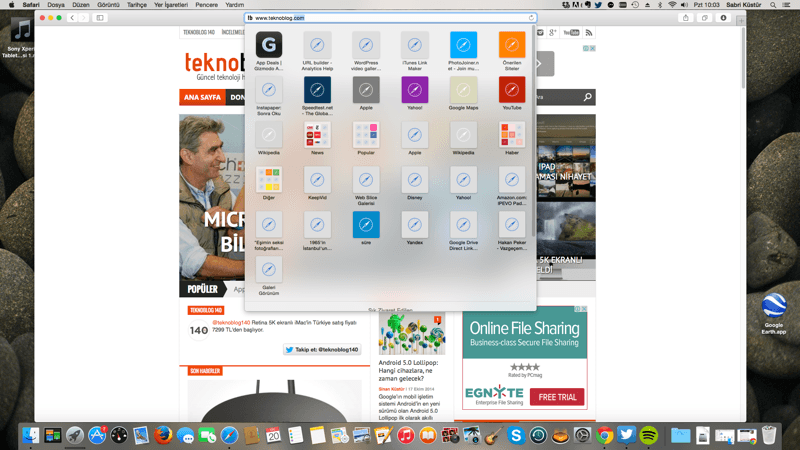Image resolution: width=800 pixels, height=450 pixels.
Task: Open the blue süre favorite
Action: [x=366, y=224]
